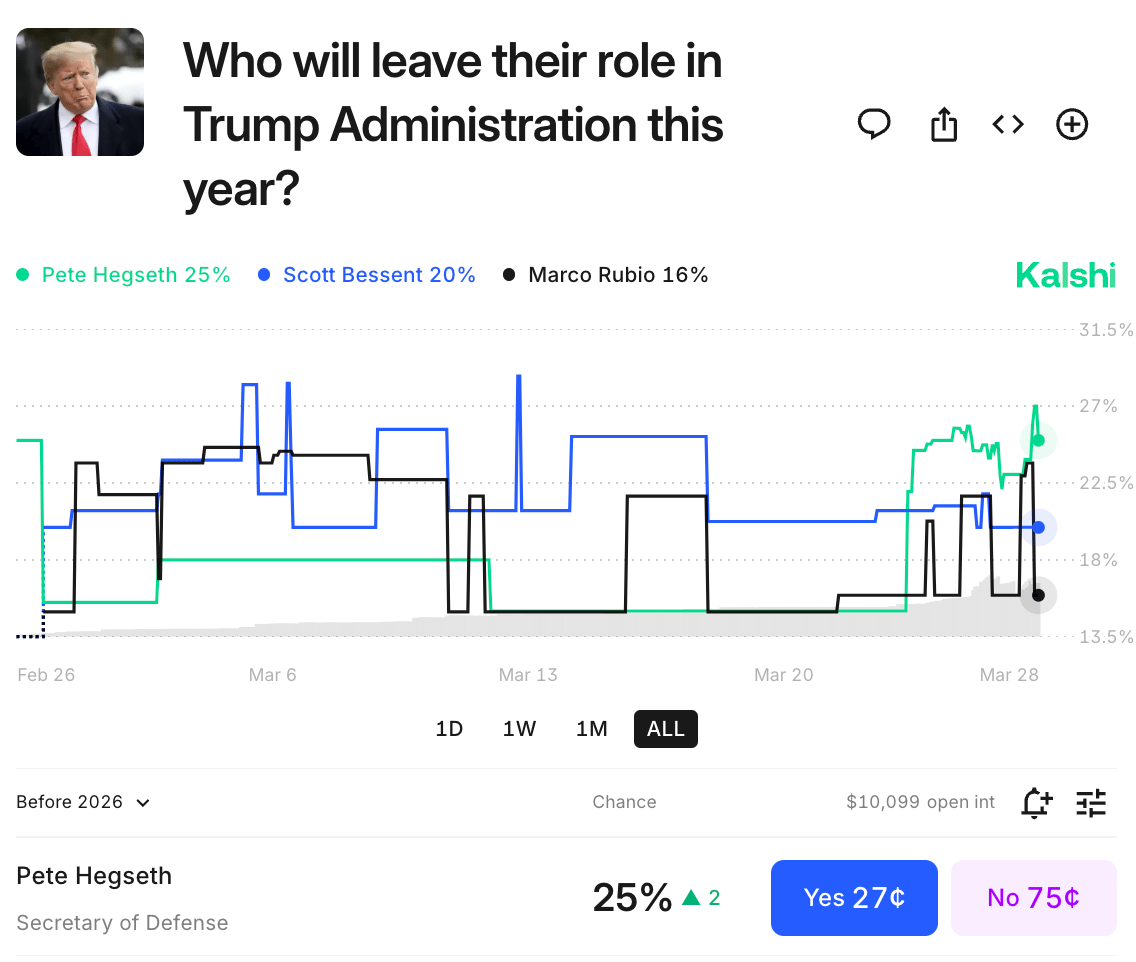Set an alert with bell-plus icon
This screenshot has width=1136, height=962.
point(1036,803)
